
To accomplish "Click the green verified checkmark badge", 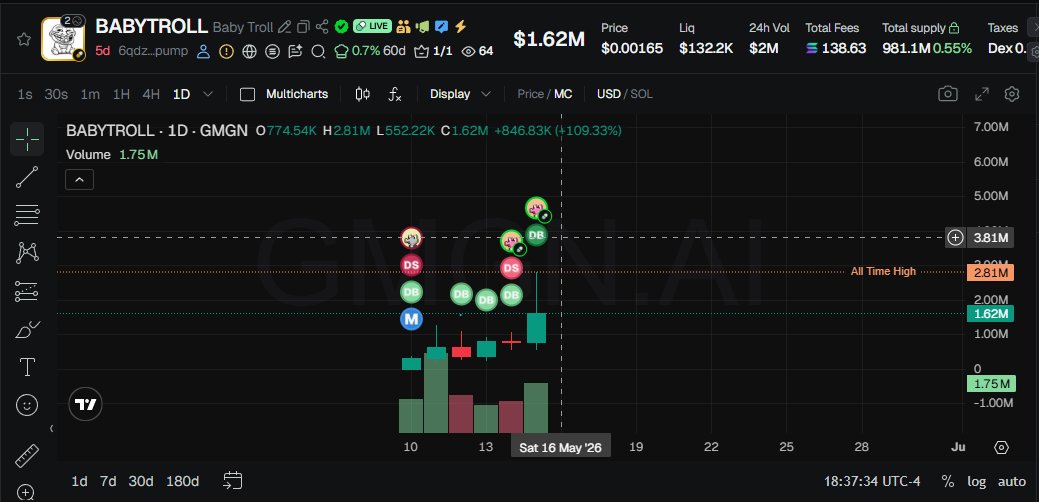I will tap(341, 27).
